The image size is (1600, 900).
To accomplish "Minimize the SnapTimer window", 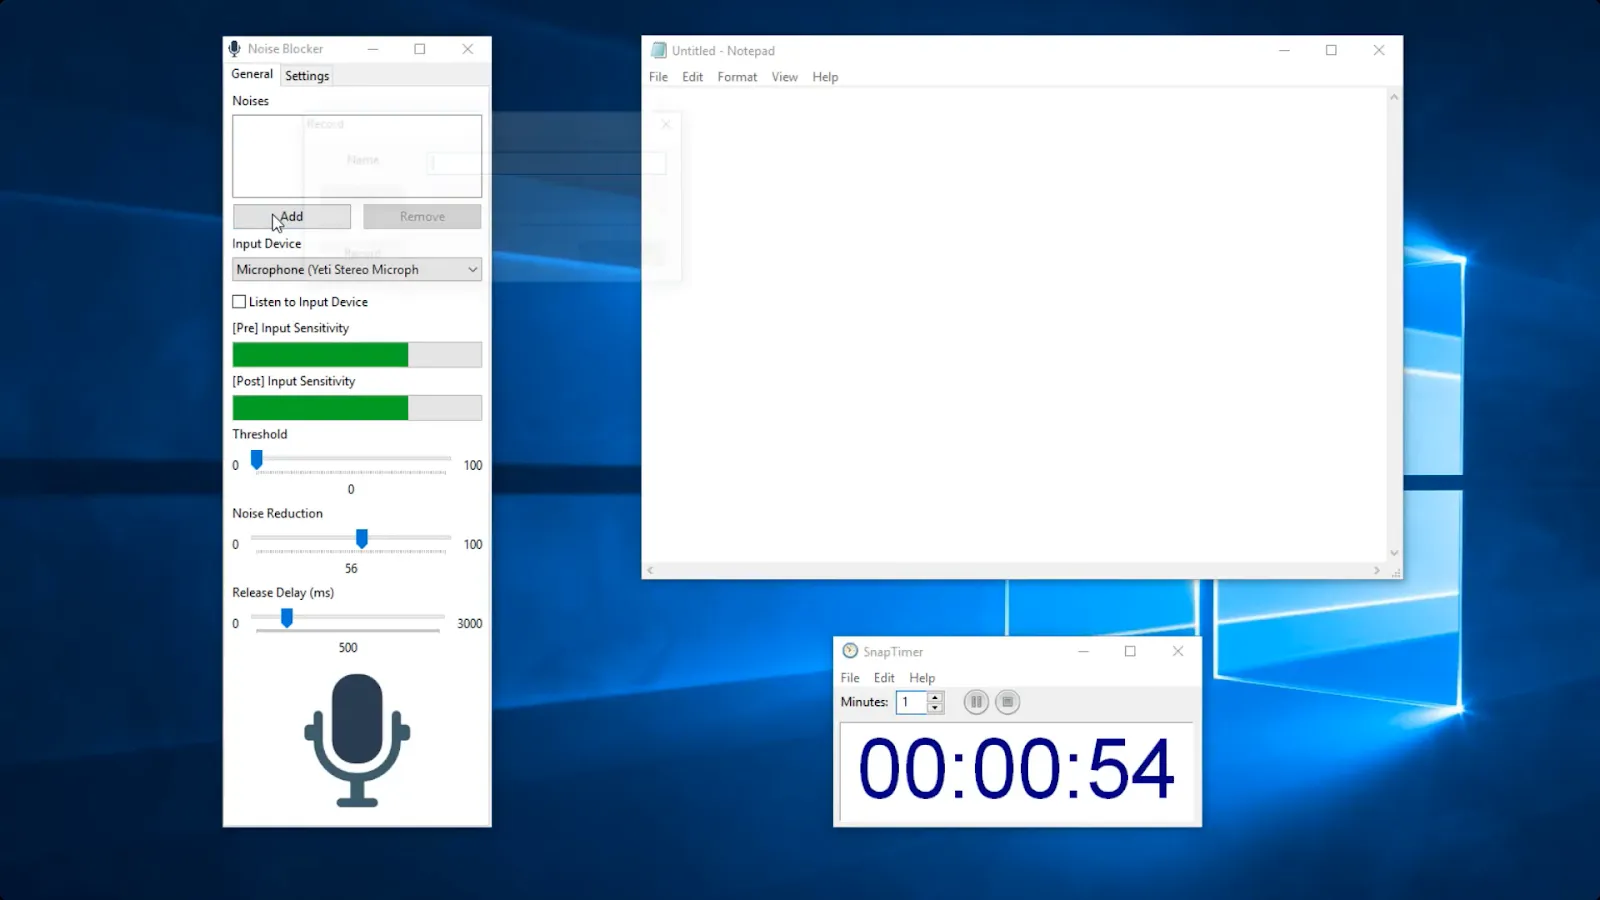I will pos(1083,651).
